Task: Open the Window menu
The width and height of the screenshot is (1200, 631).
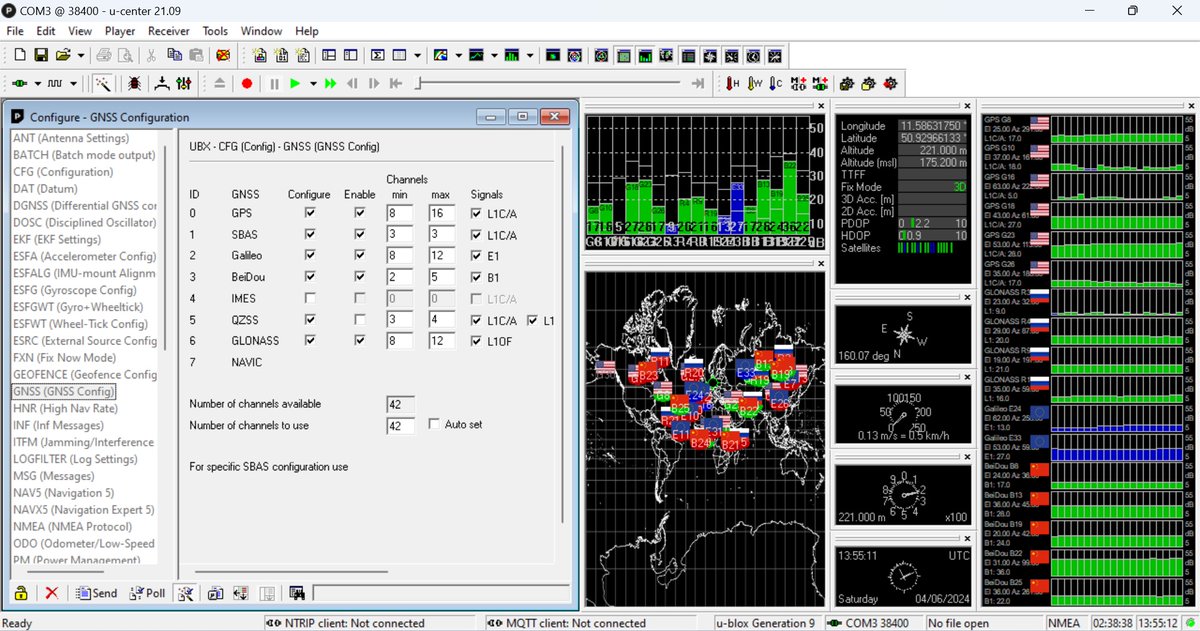Action: [261, 31]
